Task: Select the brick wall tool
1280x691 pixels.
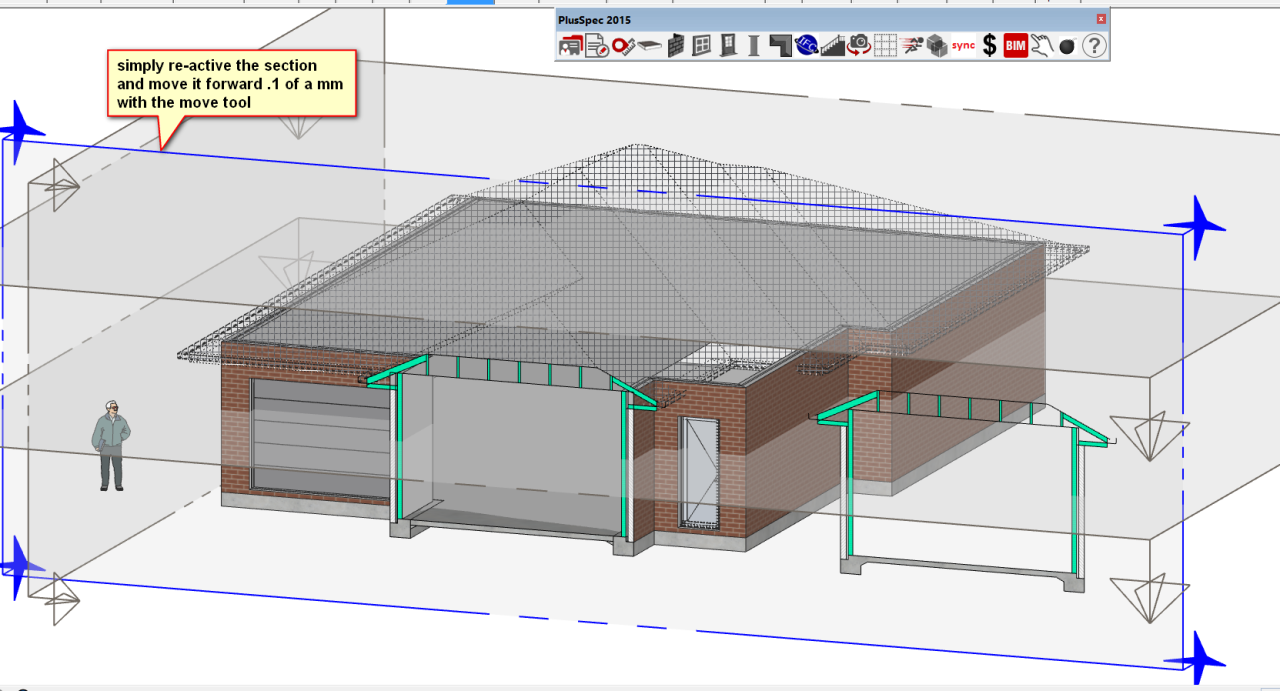Action: coord(676,45)
